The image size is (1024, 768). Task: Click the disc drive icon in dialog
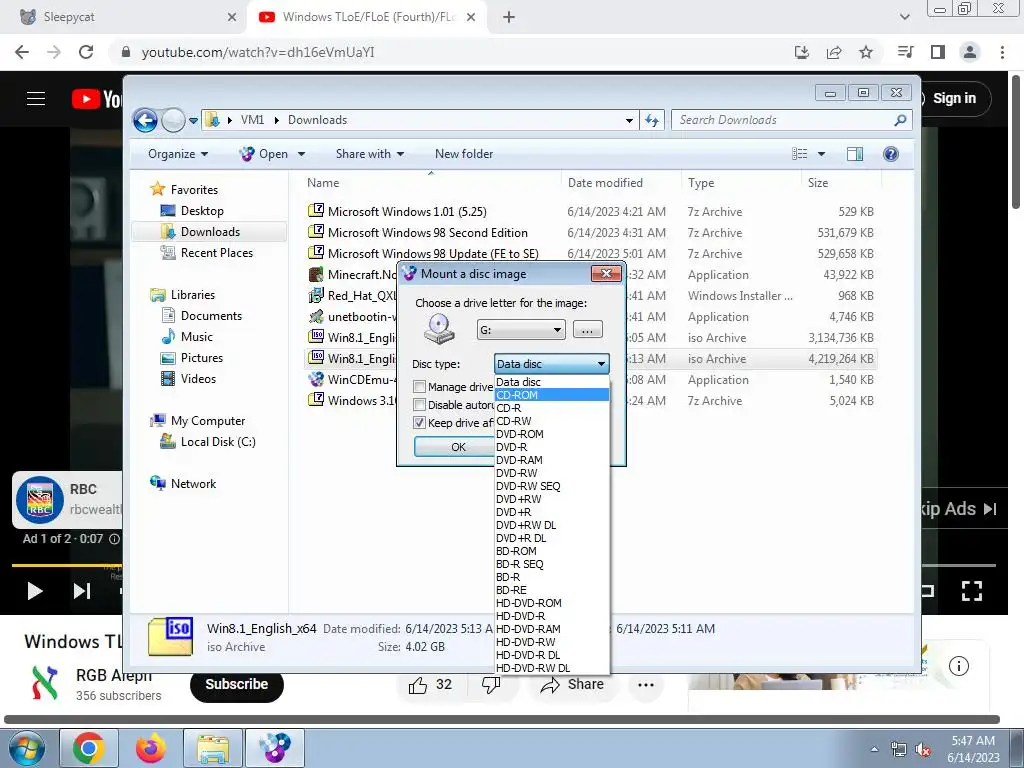[x=439, y=328]
